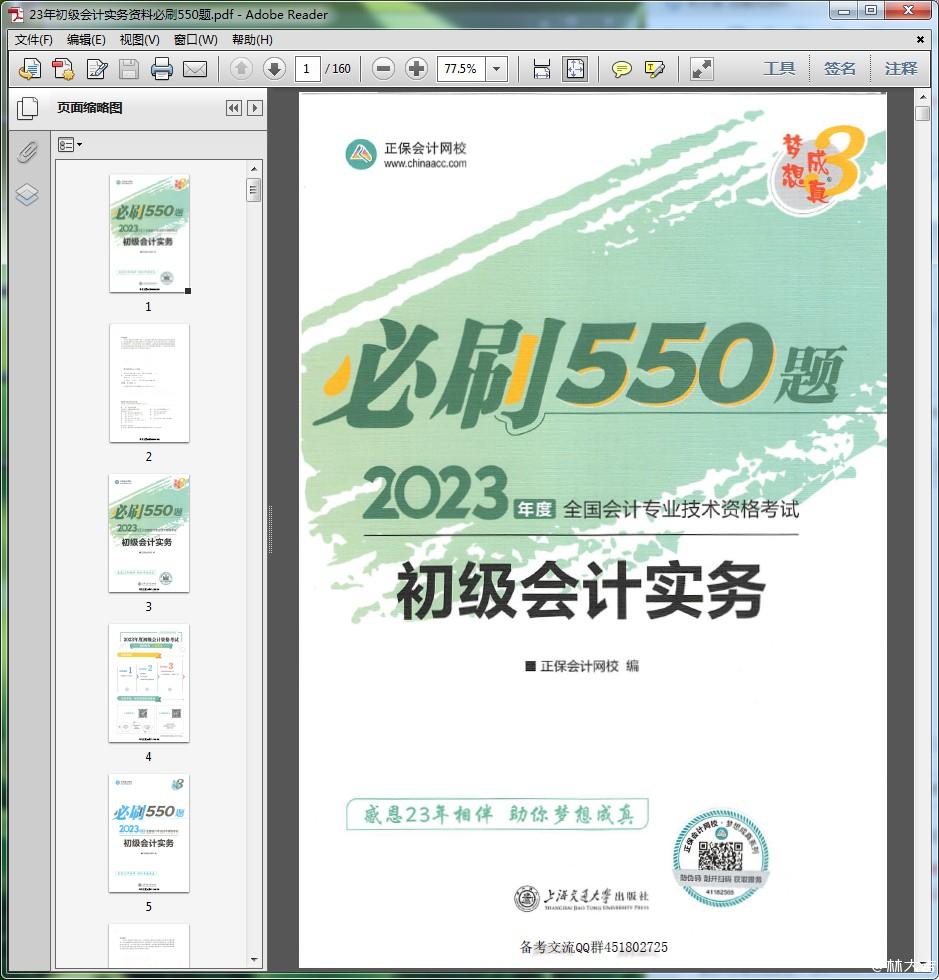Open the 工具 pane

pyautogui.click(x=779, y=69)
